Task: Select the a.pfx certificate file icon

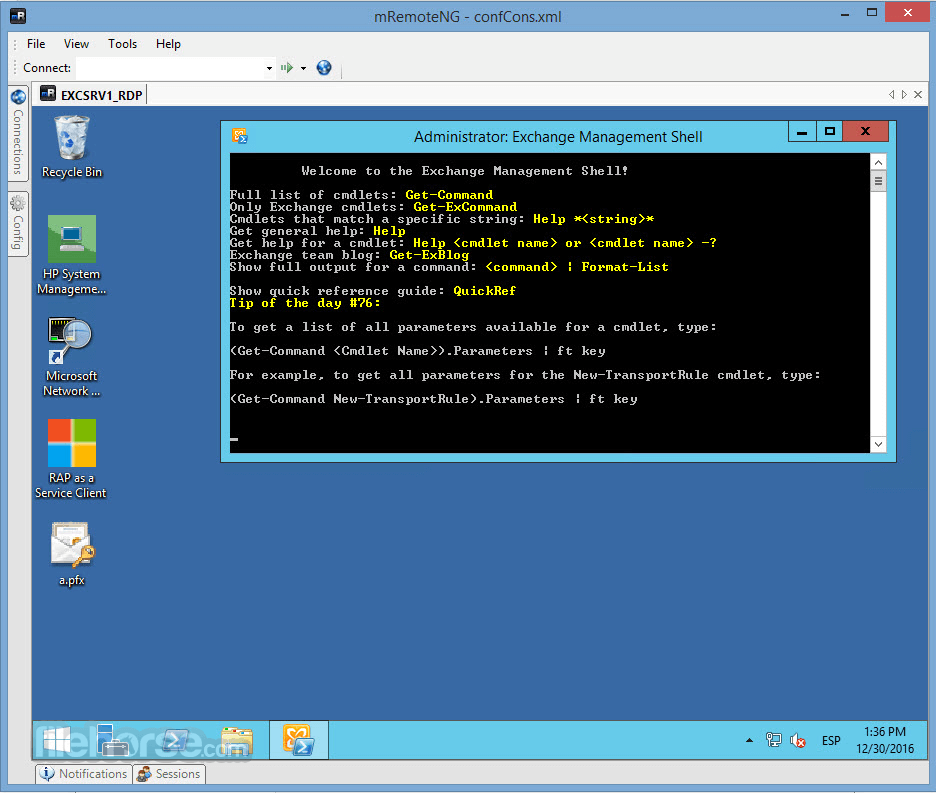Action: tap(72, 554)
